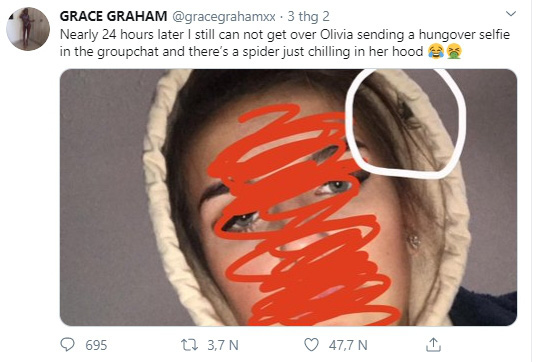Open the tweet timestamp '3 thg 2'
Viewport: 537px width, 362px height.
point(308,16)
